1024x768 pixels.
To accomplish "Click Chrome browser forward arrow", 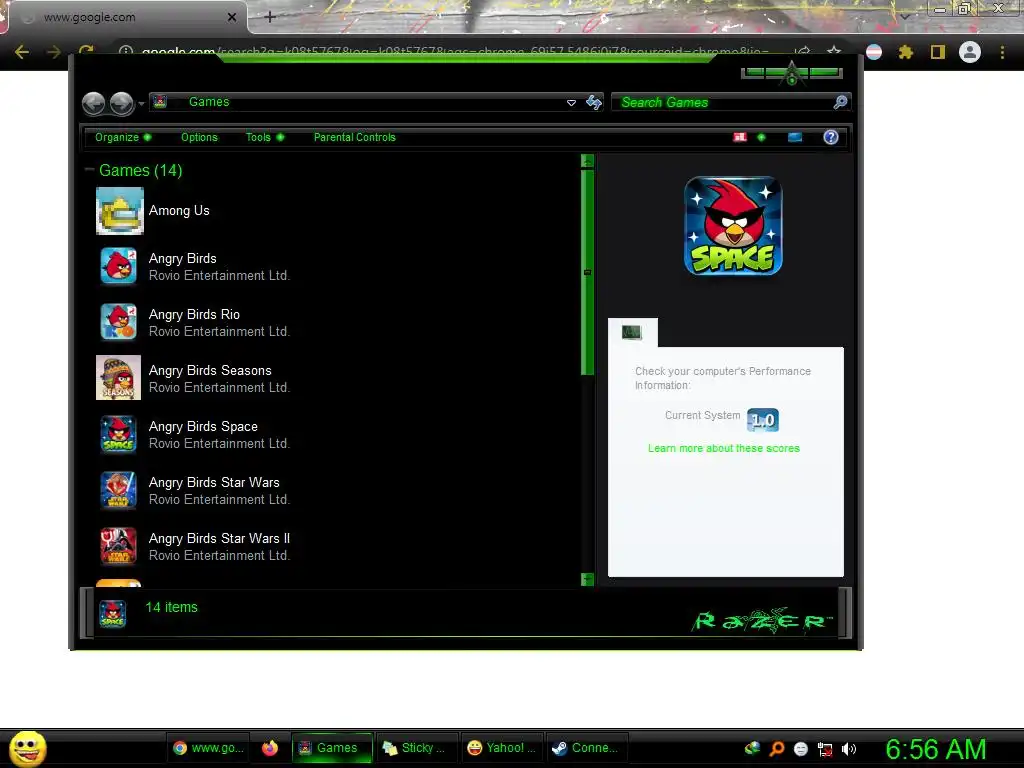I will [54, 52].
